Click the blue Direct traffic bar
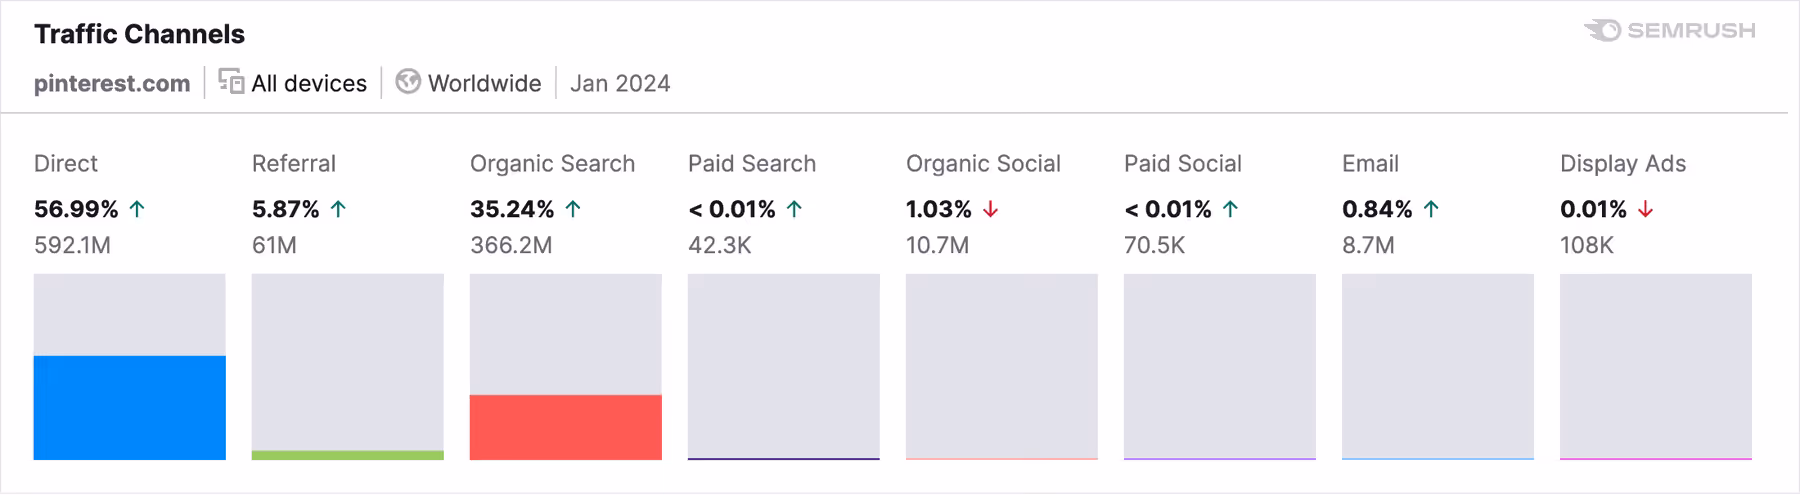This screenshot has width=1800, height=495. coord(129,407)
